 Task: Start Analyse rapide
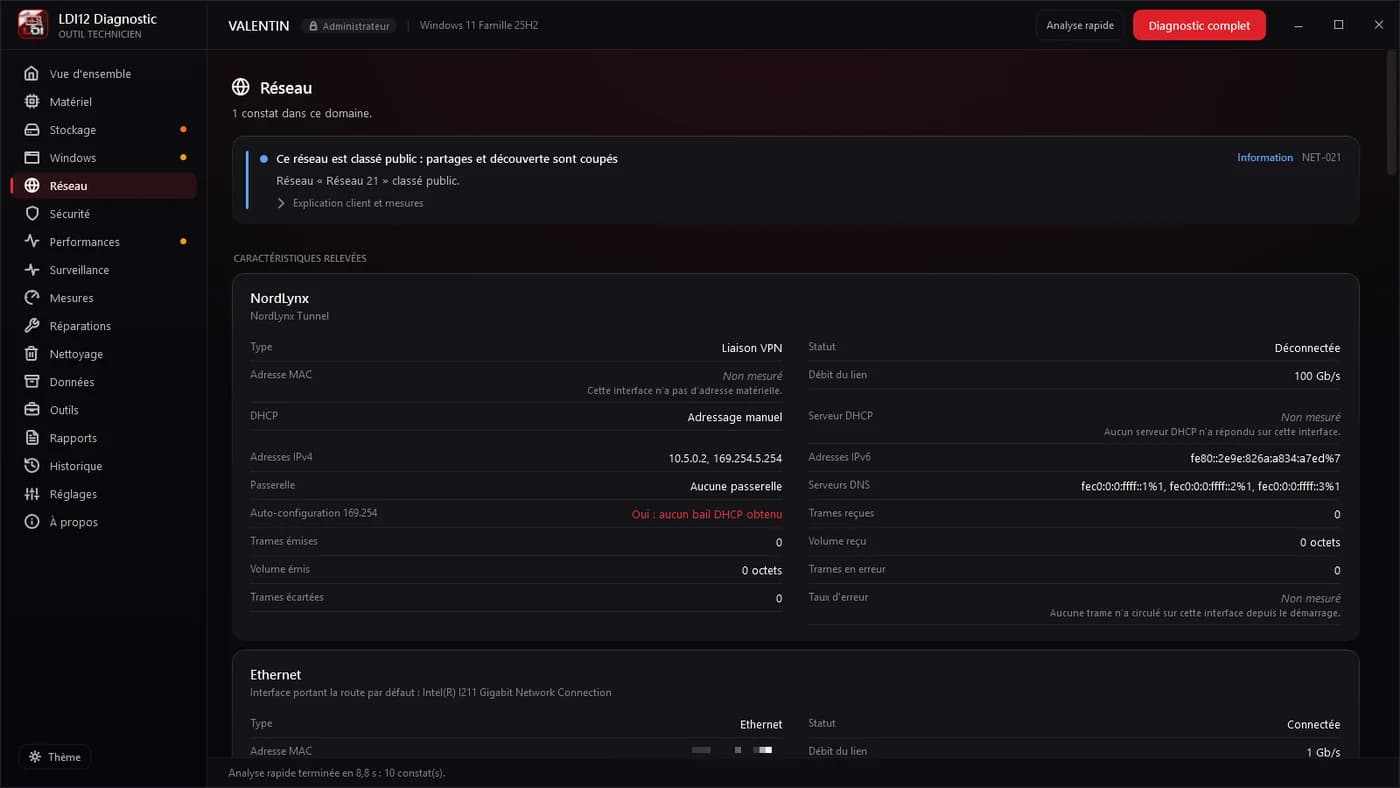point(1080,25)
